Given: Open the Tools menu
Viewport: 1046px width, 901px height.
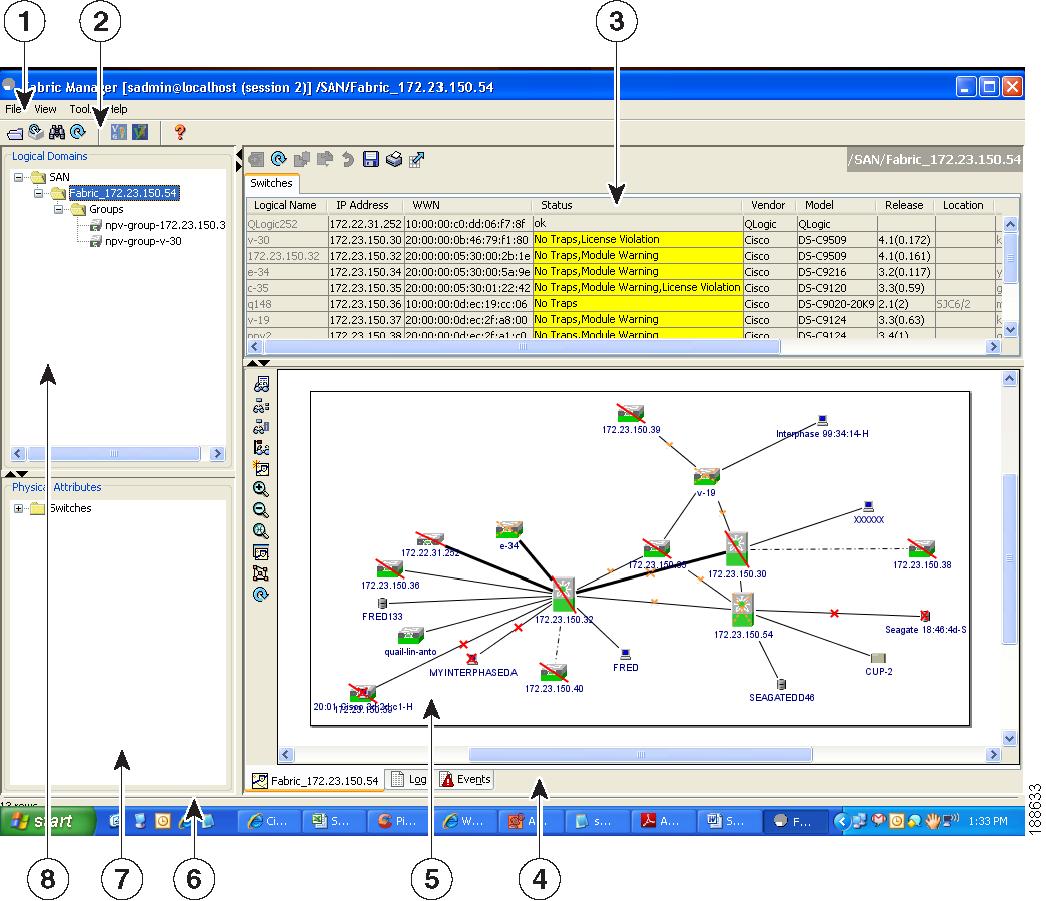Looking at the screenshot, I should [81, 109].
